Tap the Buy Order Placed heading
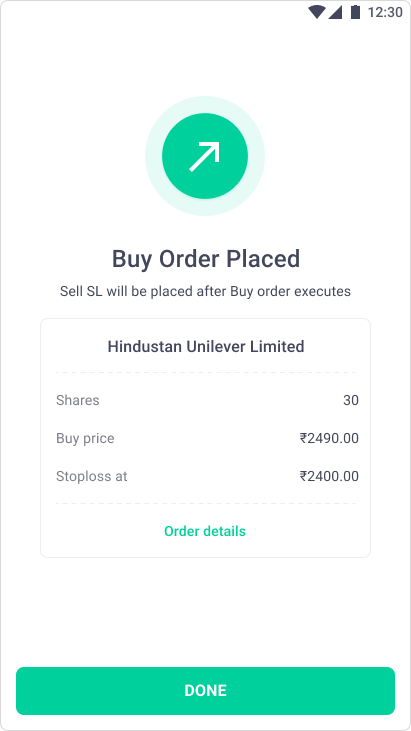 point(206,259)
